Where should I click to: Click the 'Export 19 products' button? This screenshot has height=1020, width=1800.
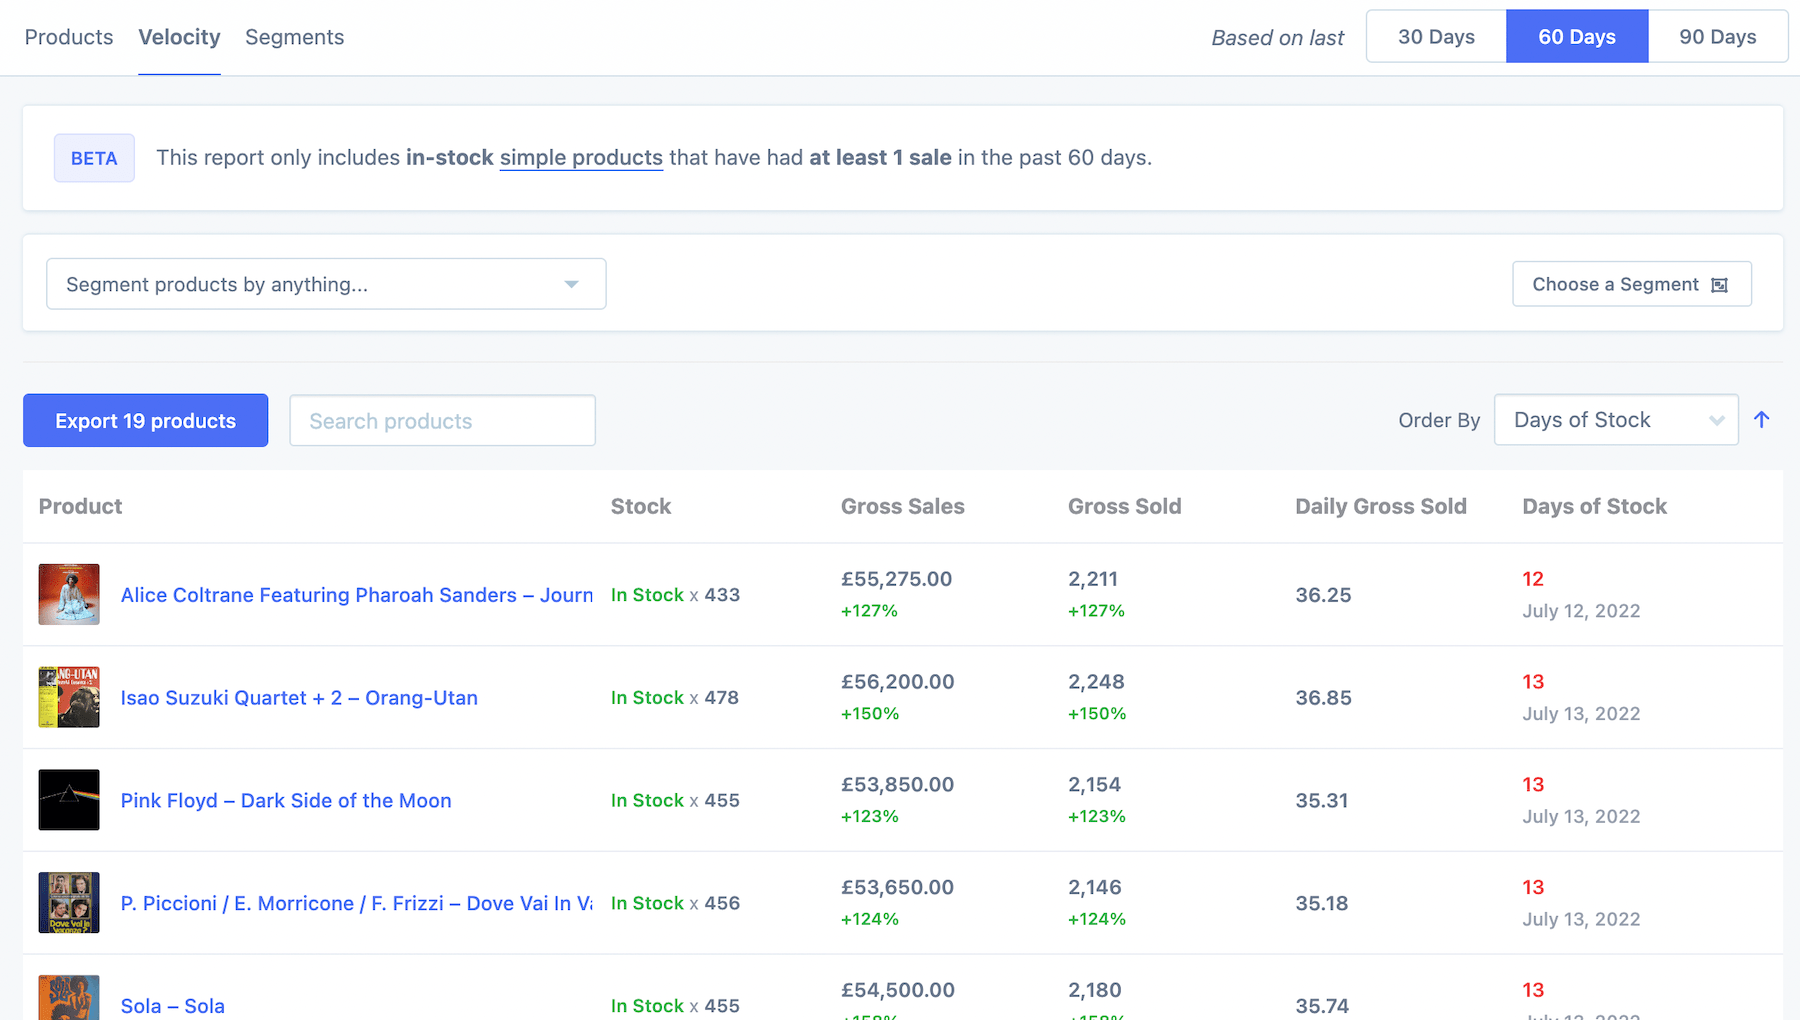[x=145, y=420]
